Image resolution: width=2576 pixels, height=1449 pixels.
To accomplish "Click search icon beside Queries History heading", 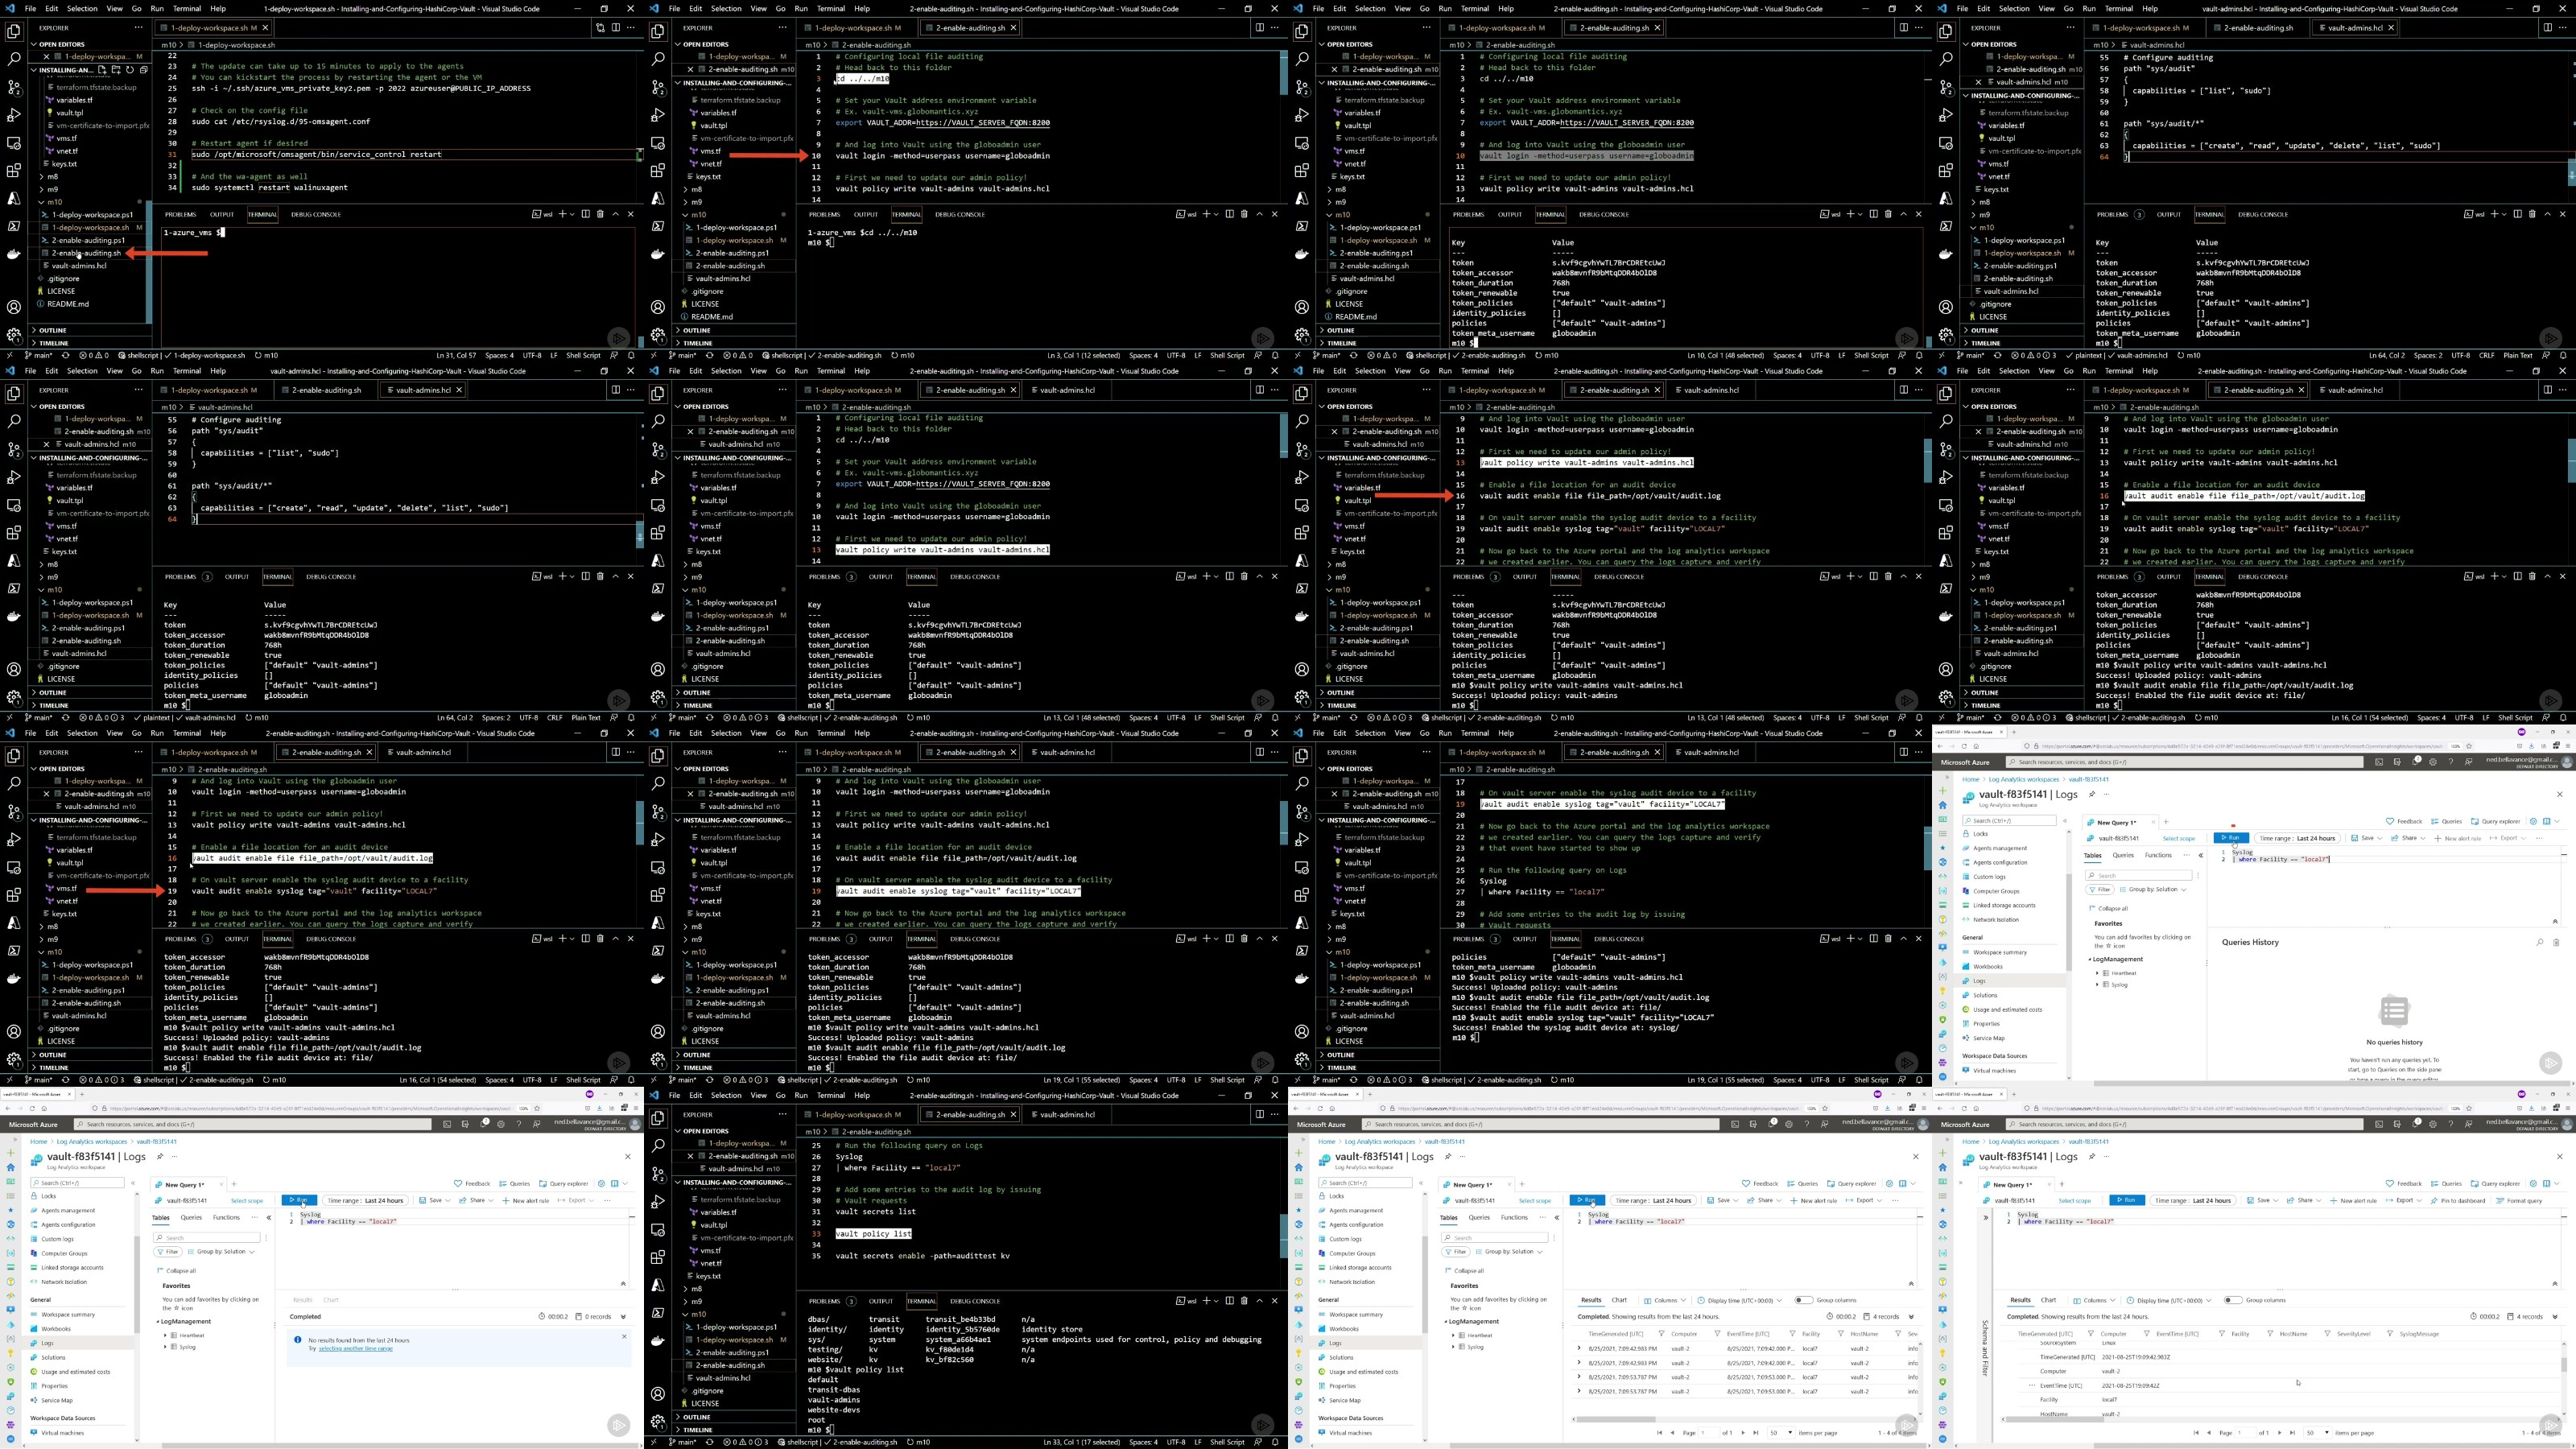I will tap(2539, 942).
